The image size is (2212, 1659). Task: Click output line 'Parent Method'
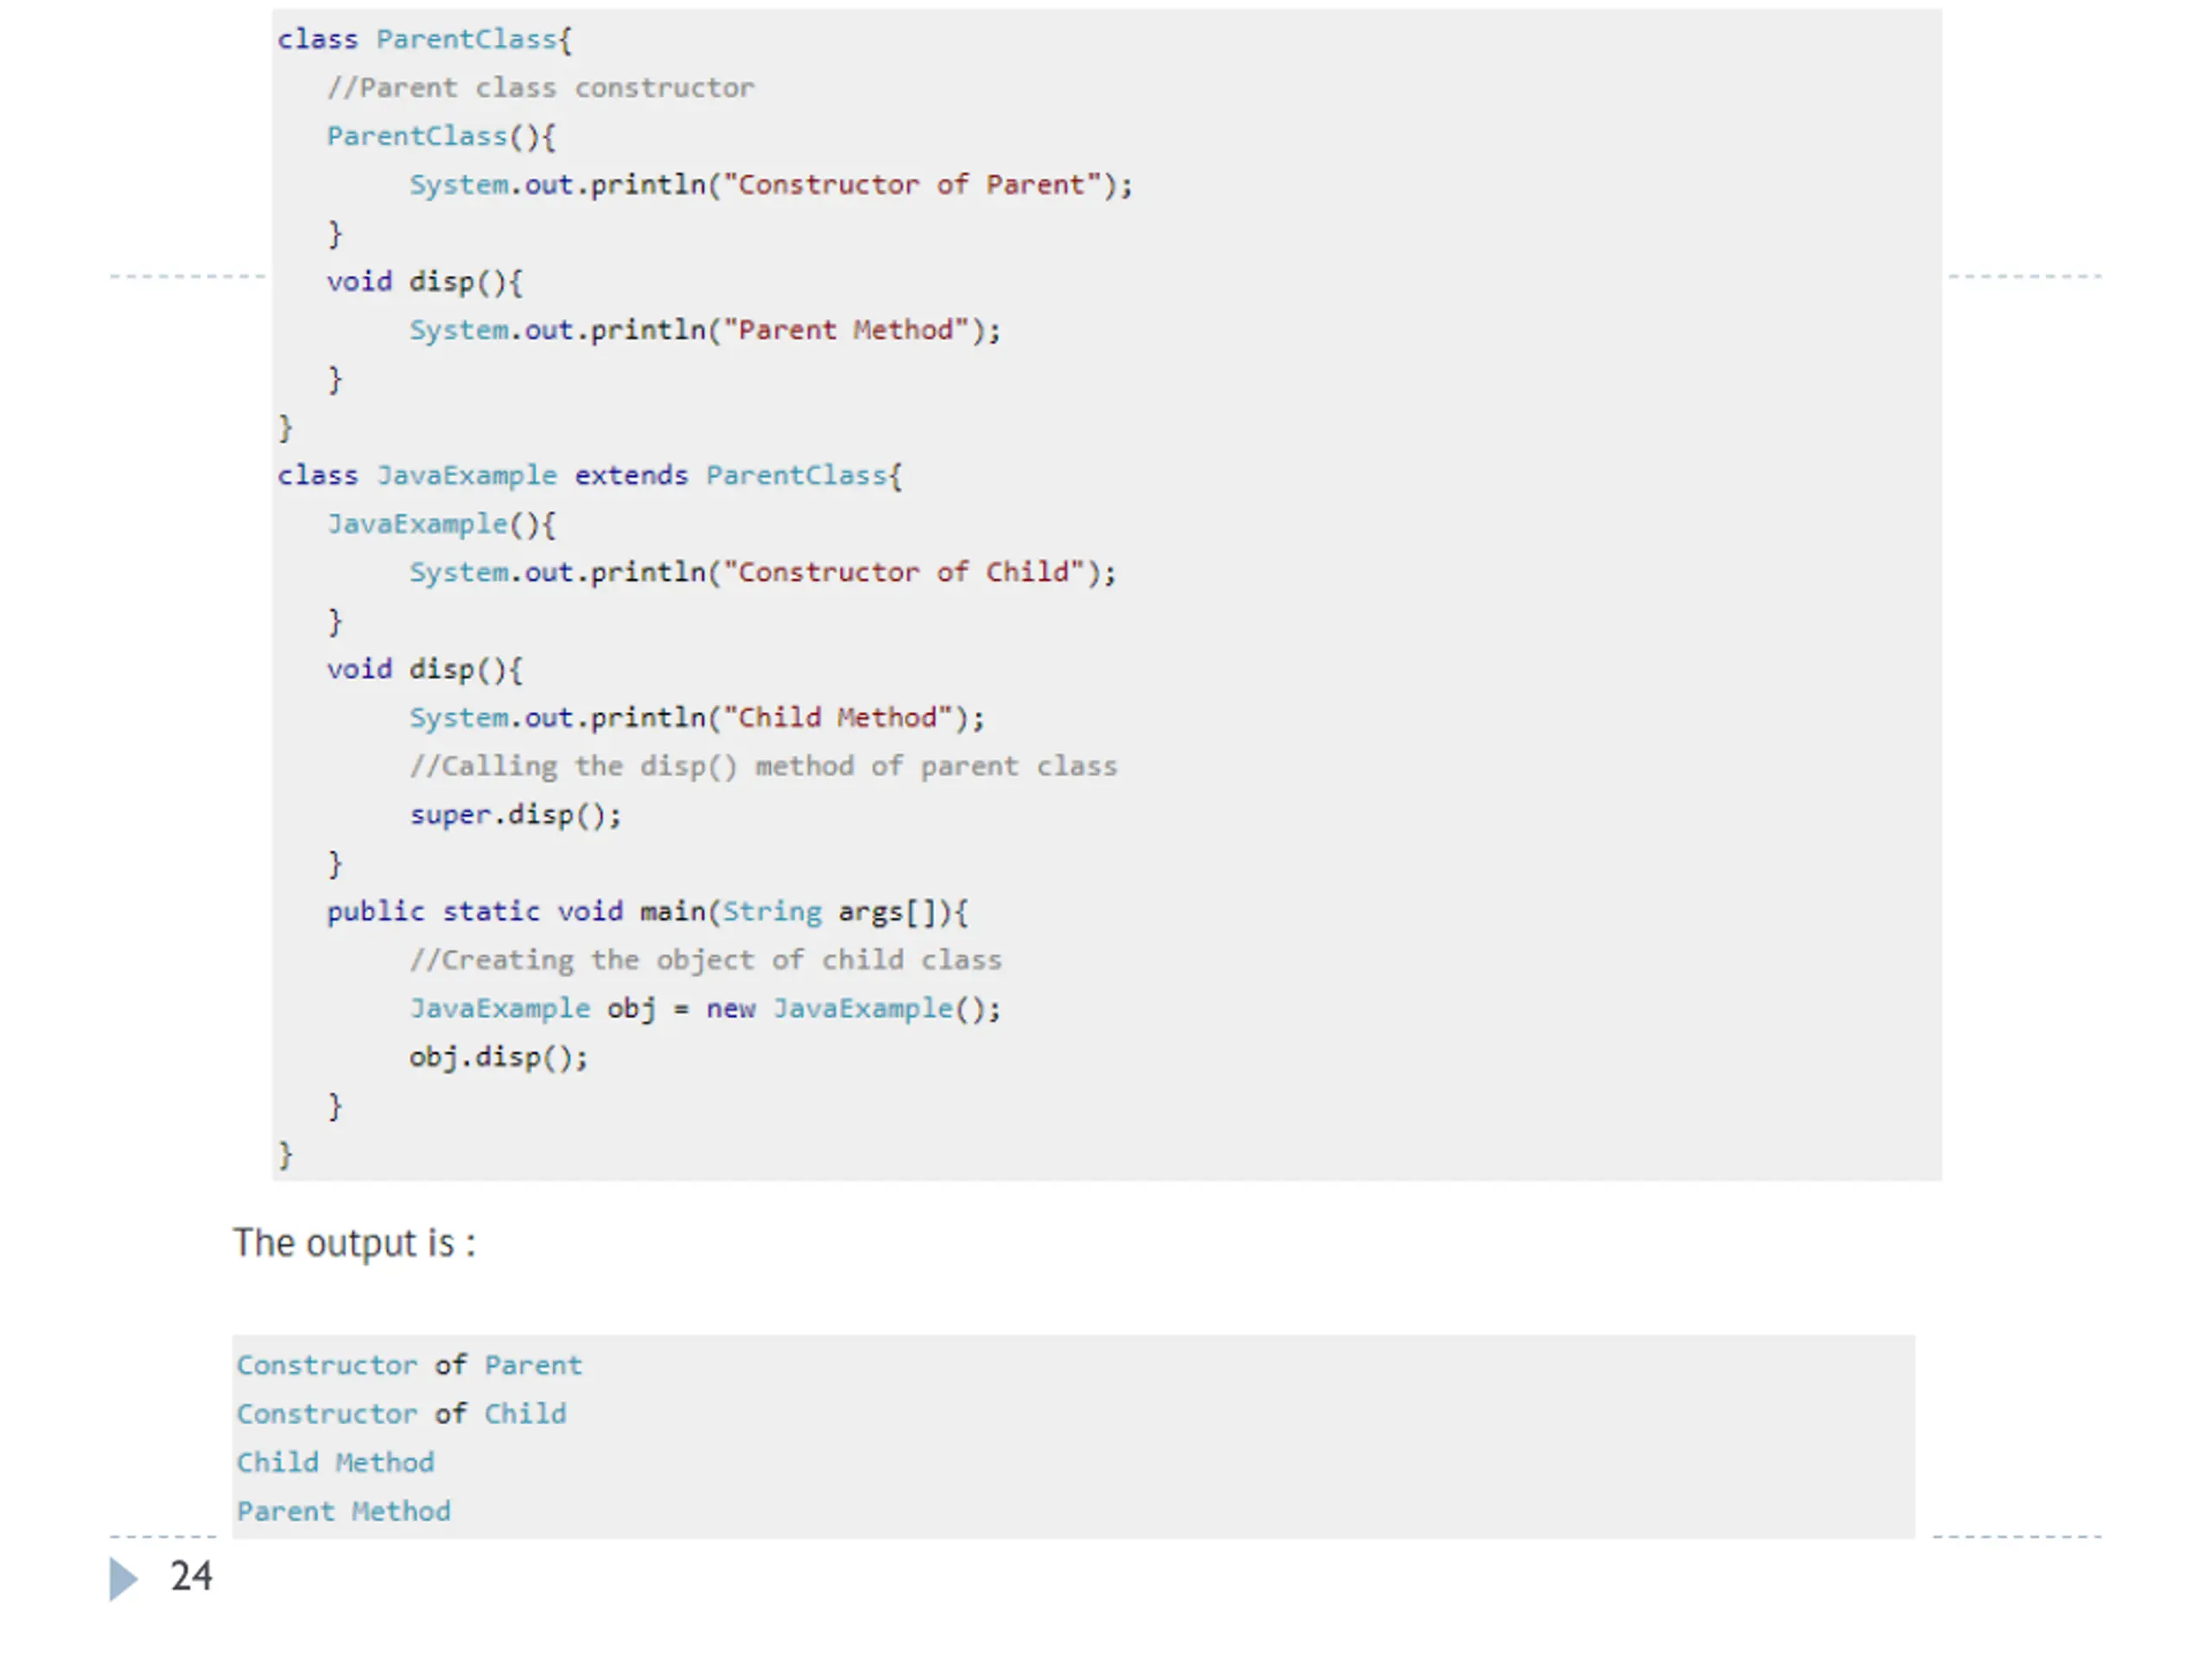point(343,1511)
